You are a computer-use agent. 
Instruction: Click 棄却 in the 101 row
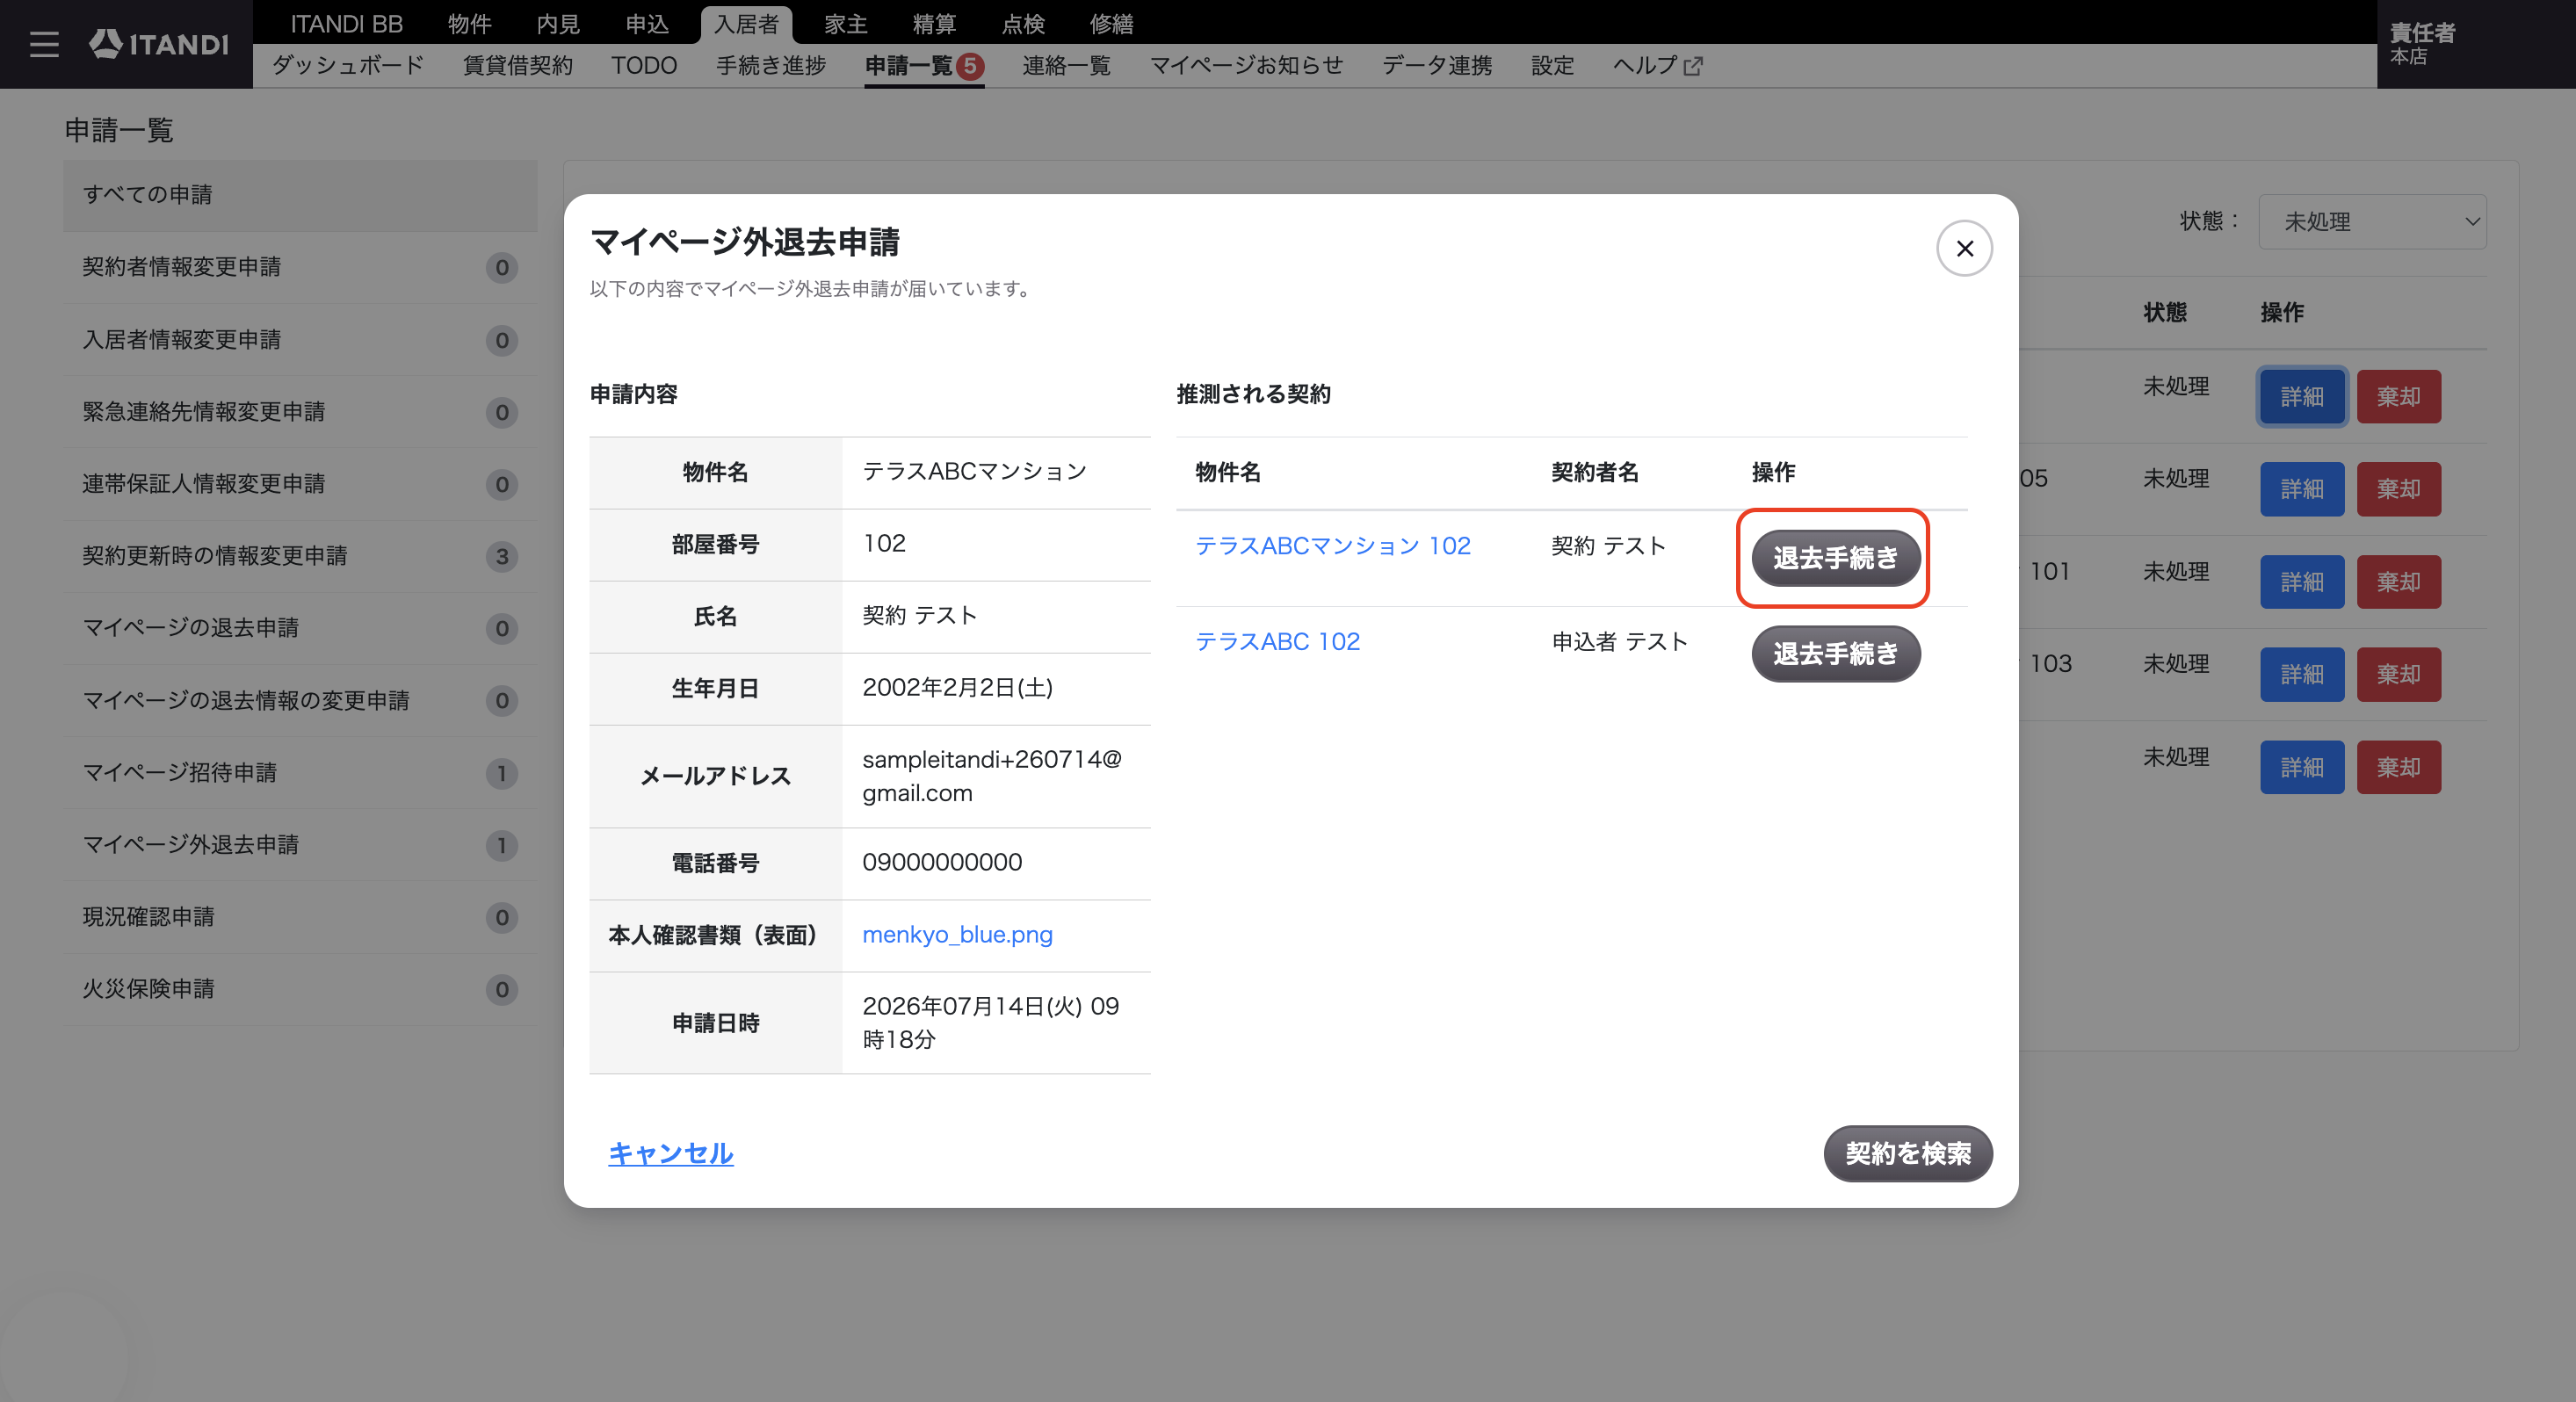[x=2399, y=582]
